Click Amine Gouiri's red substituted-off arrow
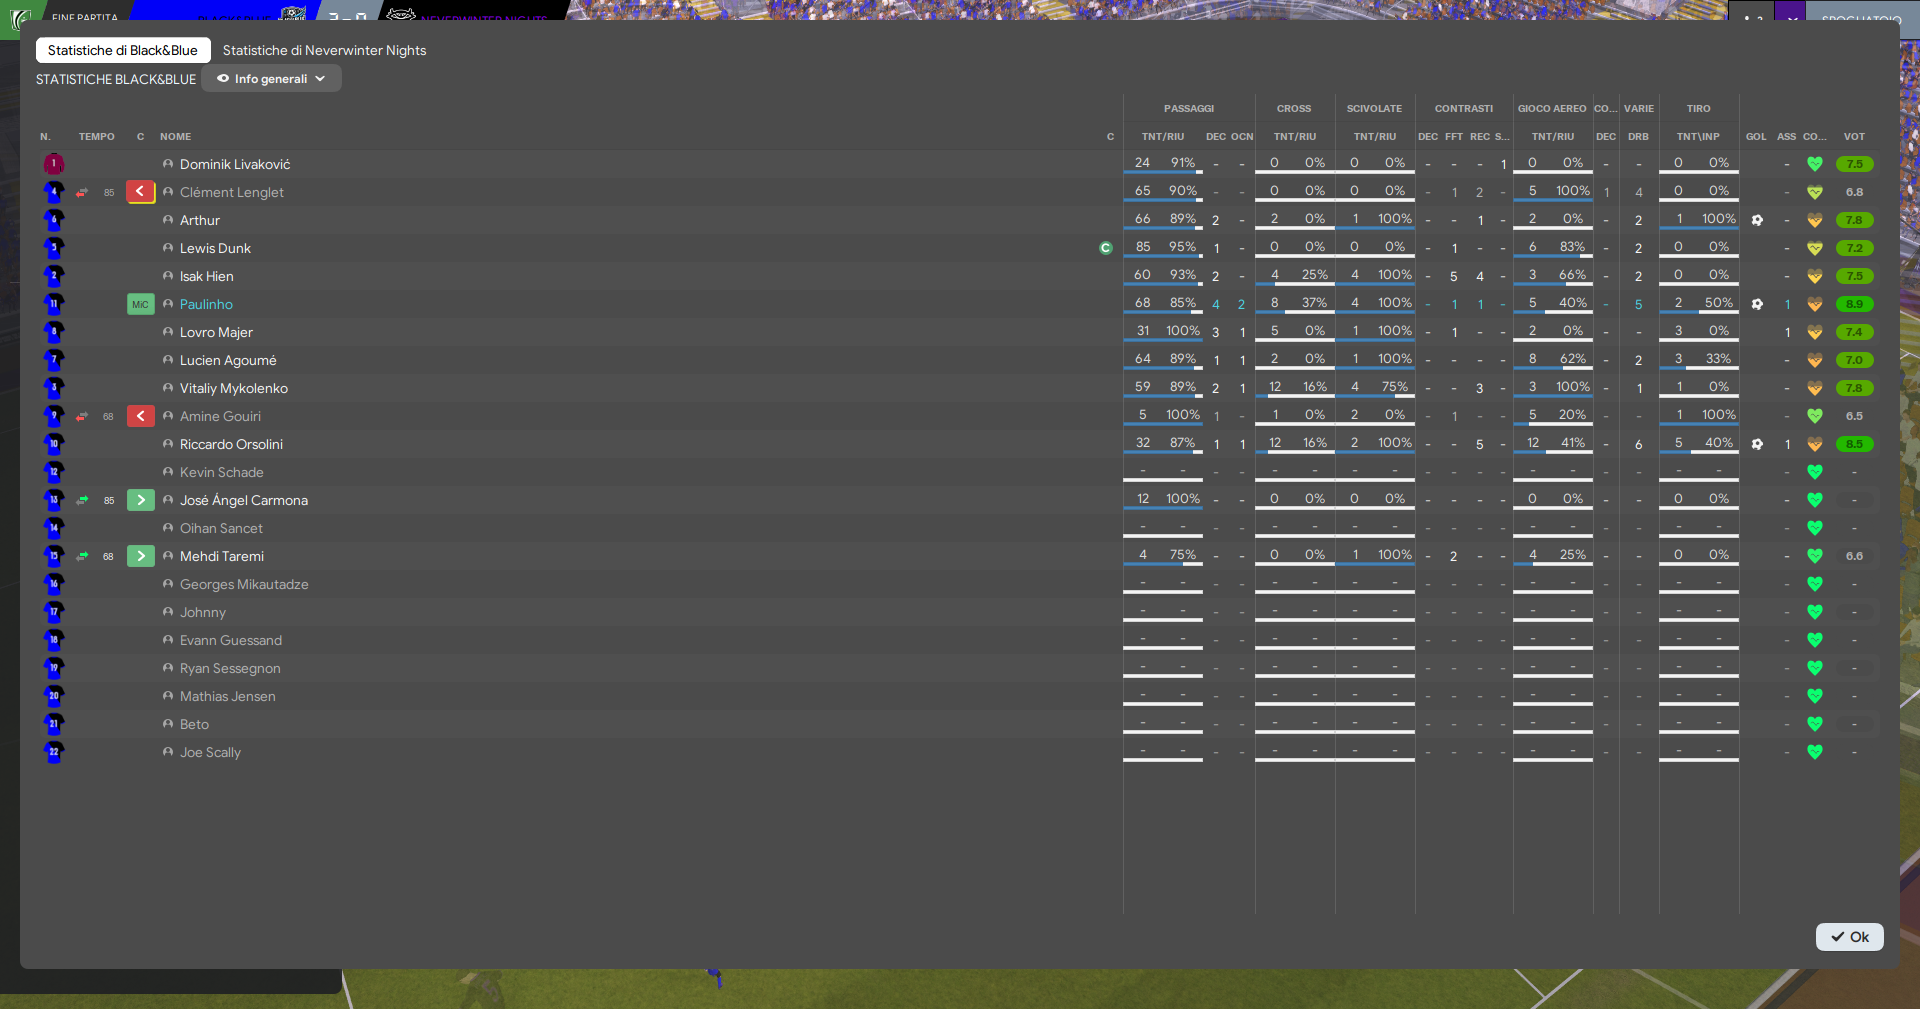 (140, 416)
